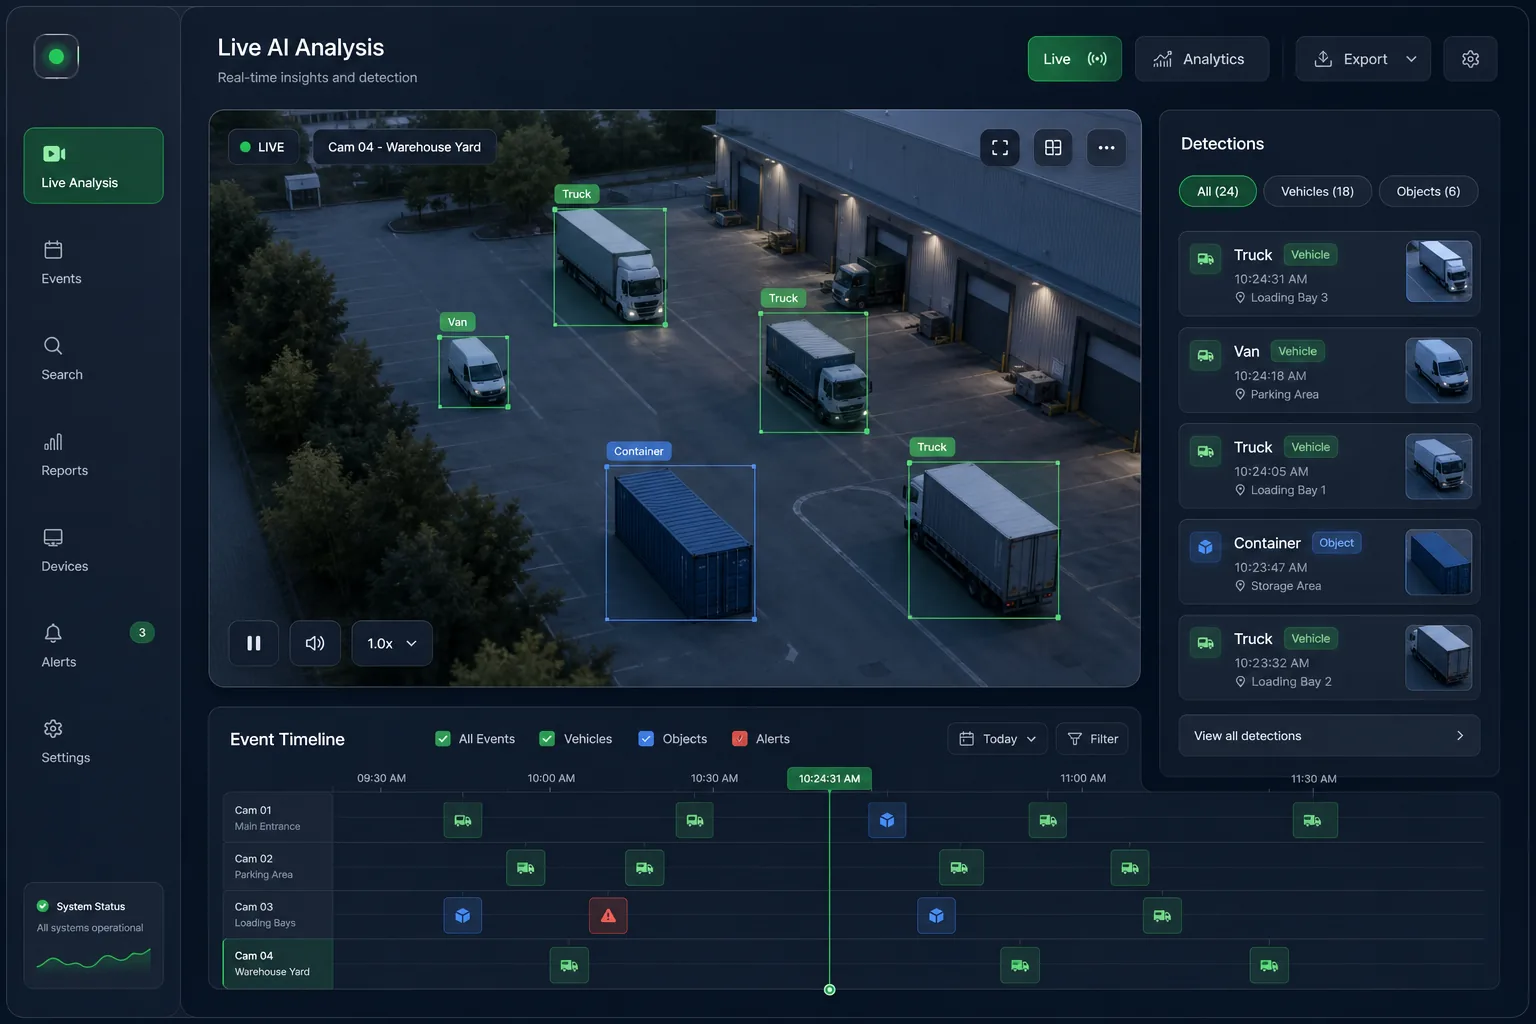The image size is (1536, 1024).
Task: Click the Container detection's blue cube icon
Action: pos(1205,547)
